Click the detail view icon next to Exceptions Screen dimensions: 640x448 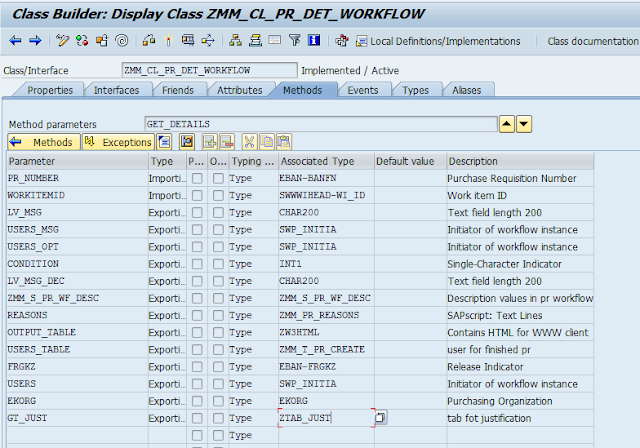tap(164, 142)
